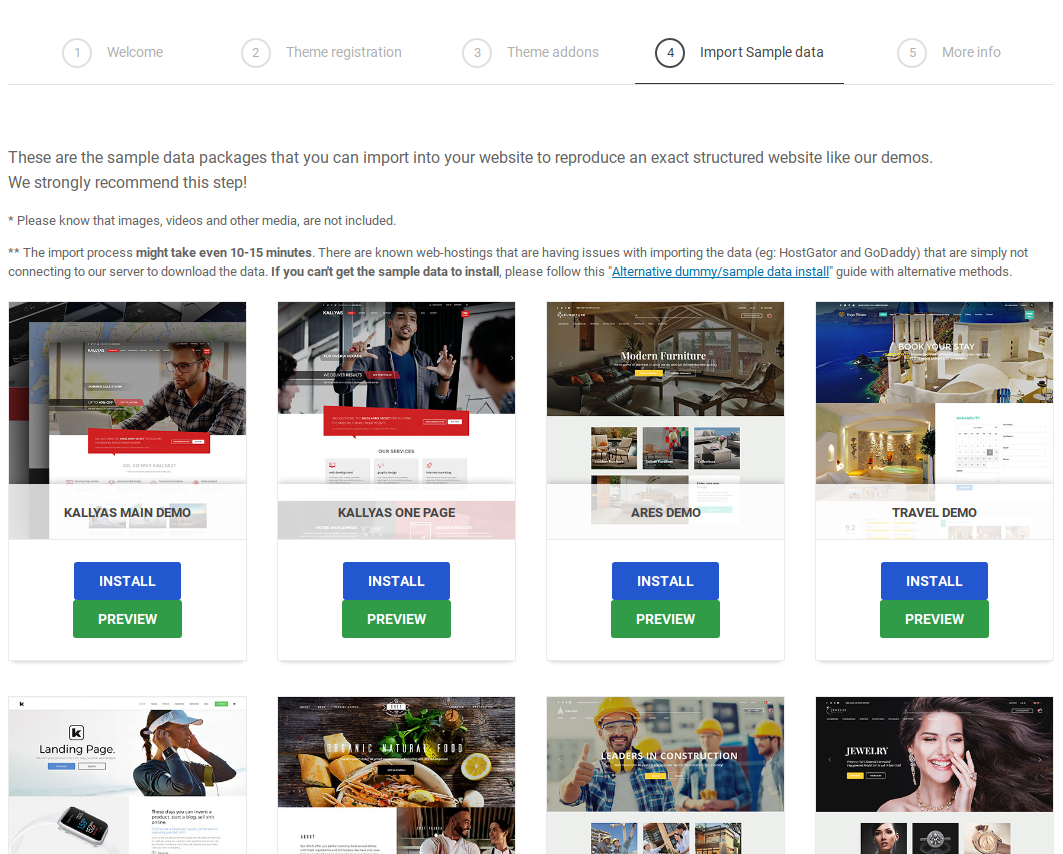Install the Kallyas One Page demo
1063x854 pixels.
pyautogui.click(x=397, y=581)
